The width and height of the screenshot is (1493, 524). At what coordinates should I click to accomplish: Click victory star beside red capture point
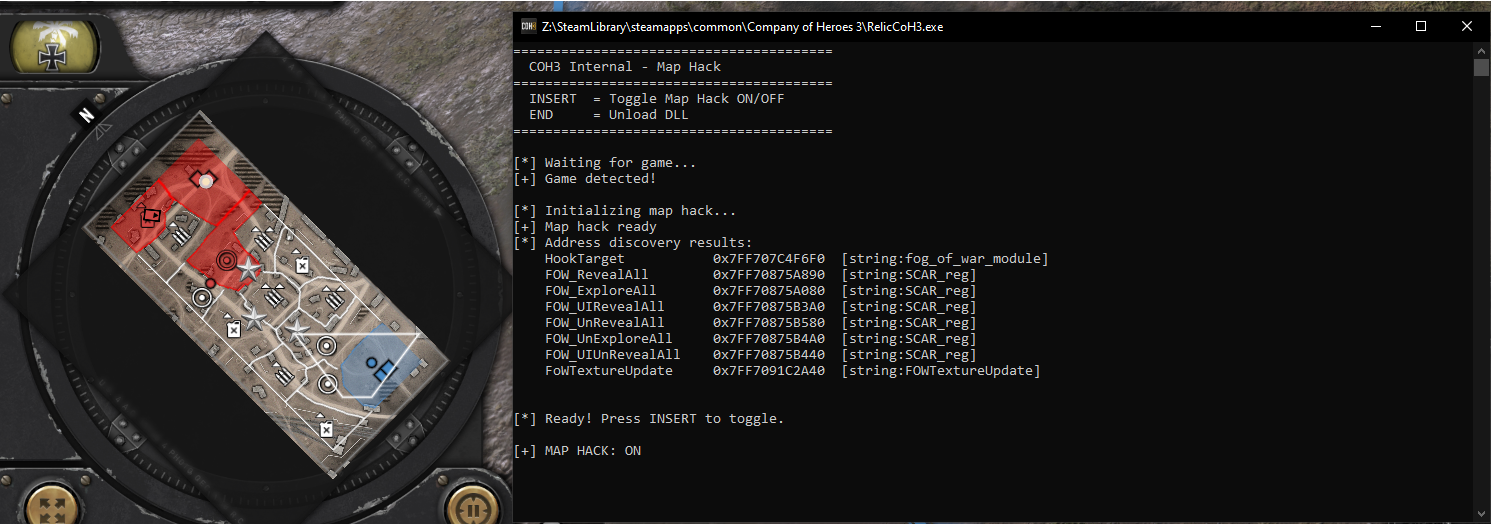point(249,270)
